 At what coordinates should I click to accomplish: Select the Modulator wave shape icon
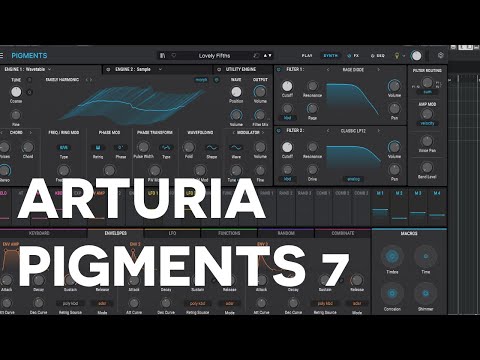click(x=236, y=147)
